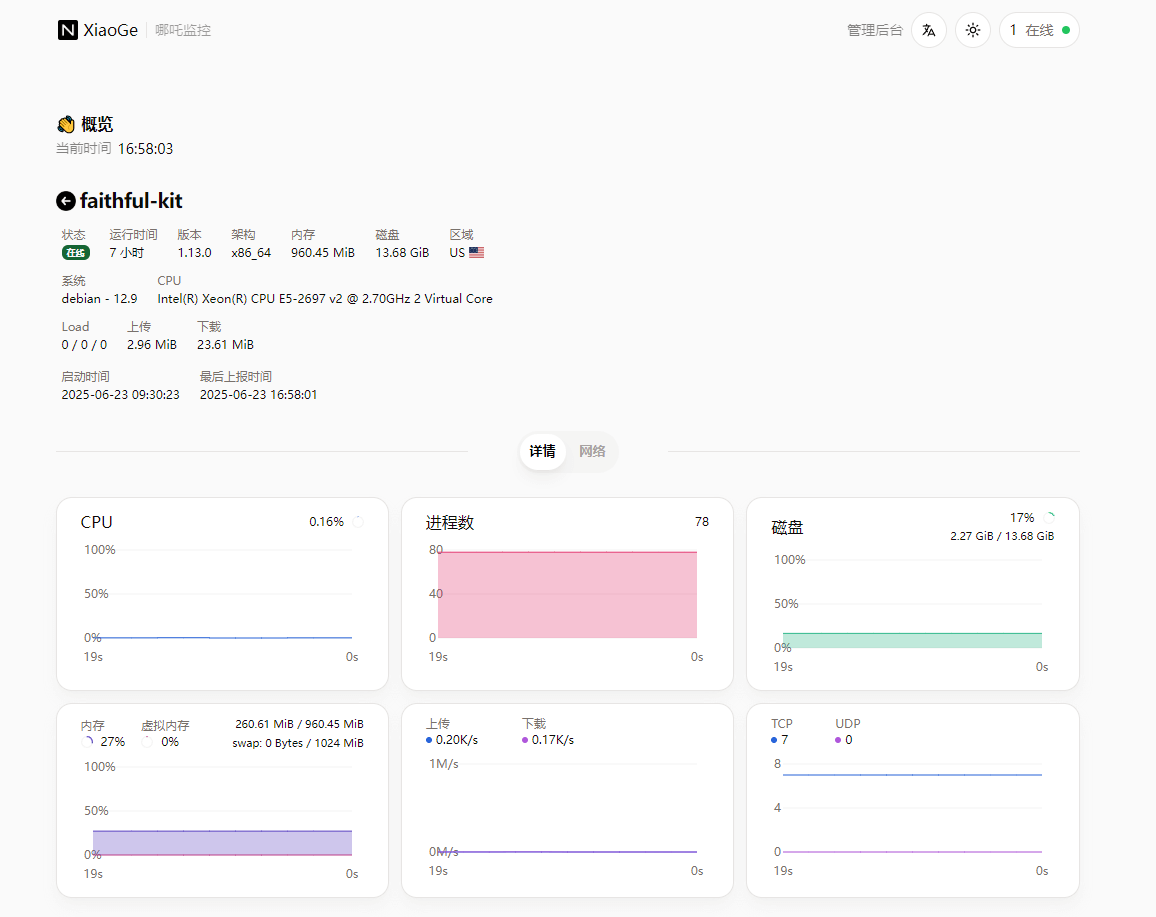
Task: Toggle the light/dark theme sun icon
Action: point(973,30)
